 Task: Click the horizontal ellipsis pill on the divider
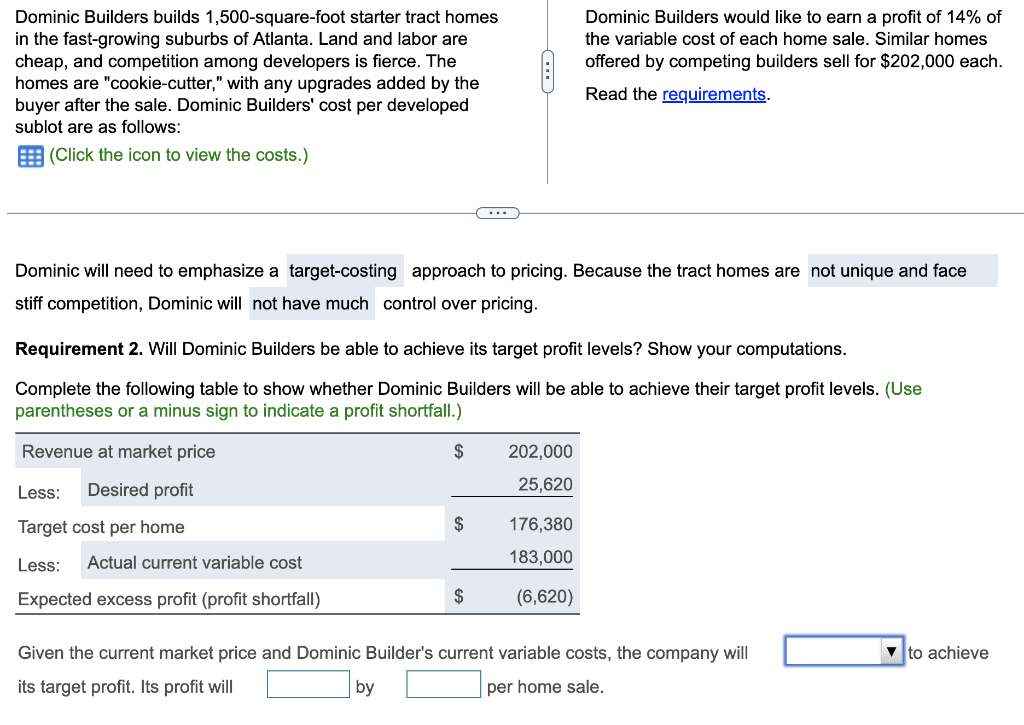click(497, 212)
